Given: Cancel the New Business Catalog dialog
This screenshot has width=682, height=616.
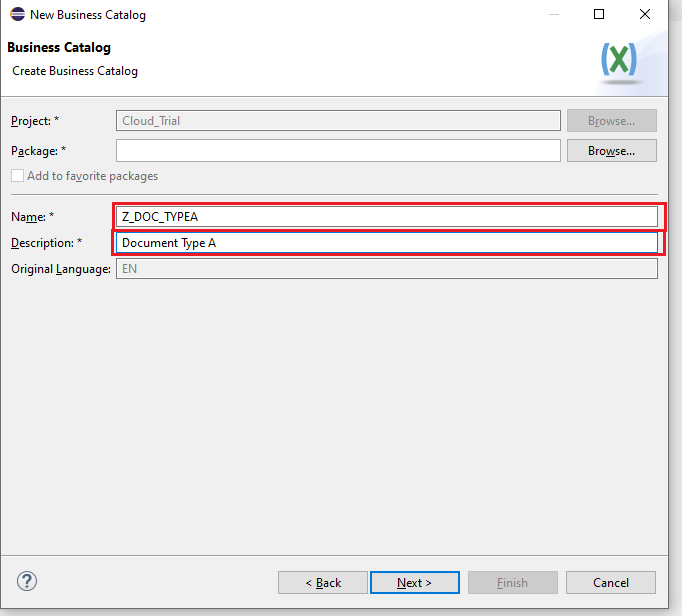Looking at the screenshot, I should pyautogui.click(x=611, y=583).
